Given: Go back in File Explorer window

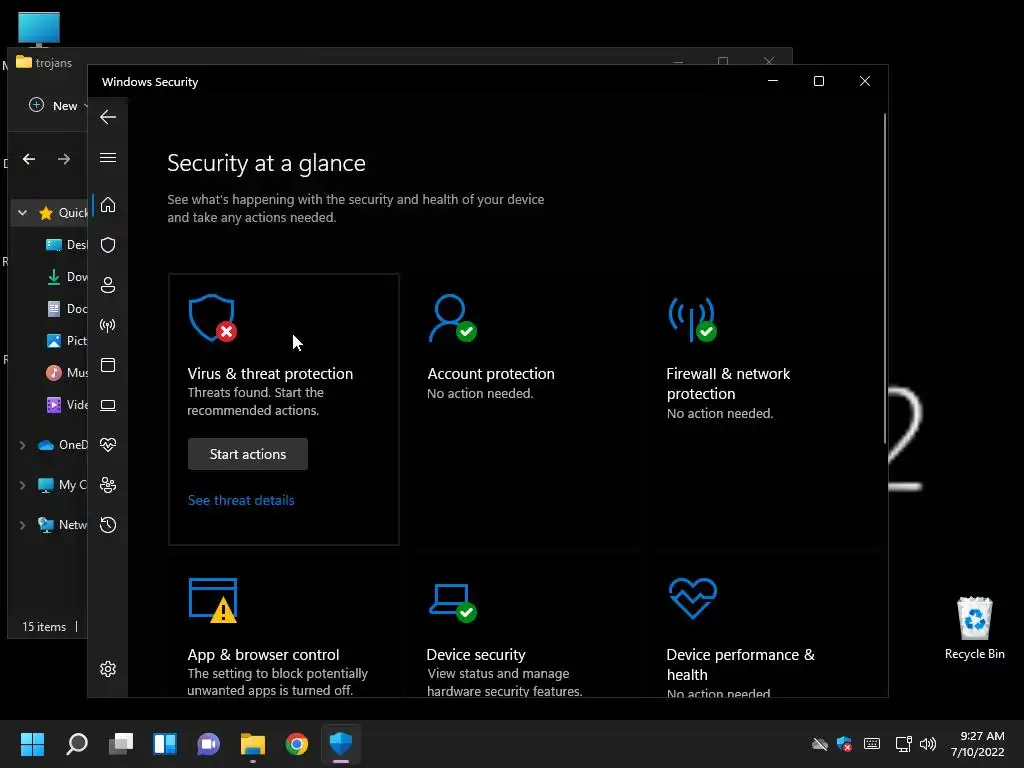Looking at the screenshot, I should point(29,159).
